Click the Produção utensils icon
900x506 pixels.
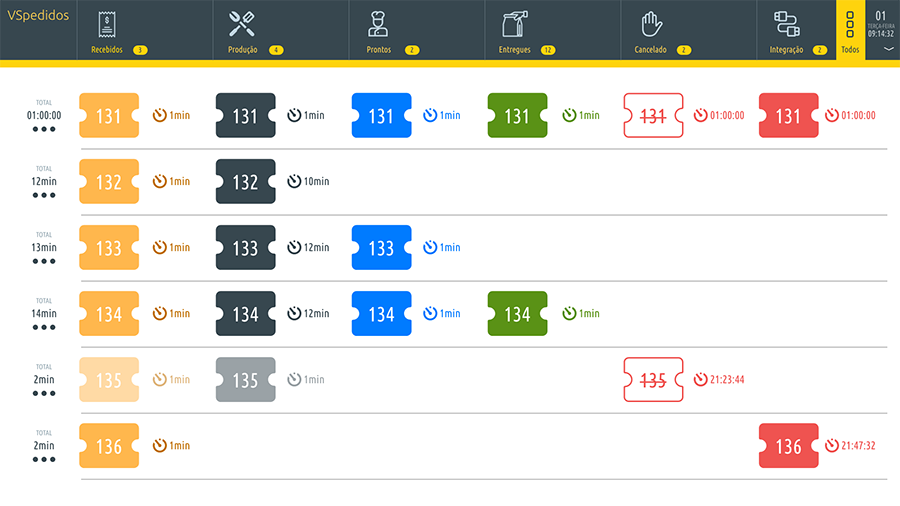[242, 24]
